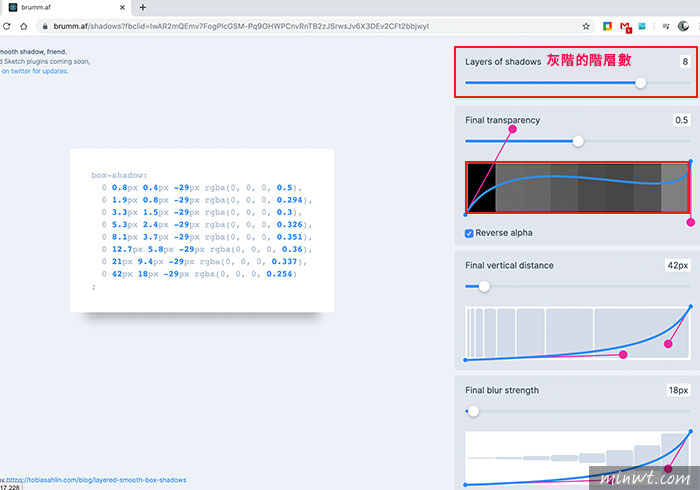Click the lower-right pink handle of the transparency curve
Image resolution: width=700 pixels, height=490 pixels.
point(691,222)
